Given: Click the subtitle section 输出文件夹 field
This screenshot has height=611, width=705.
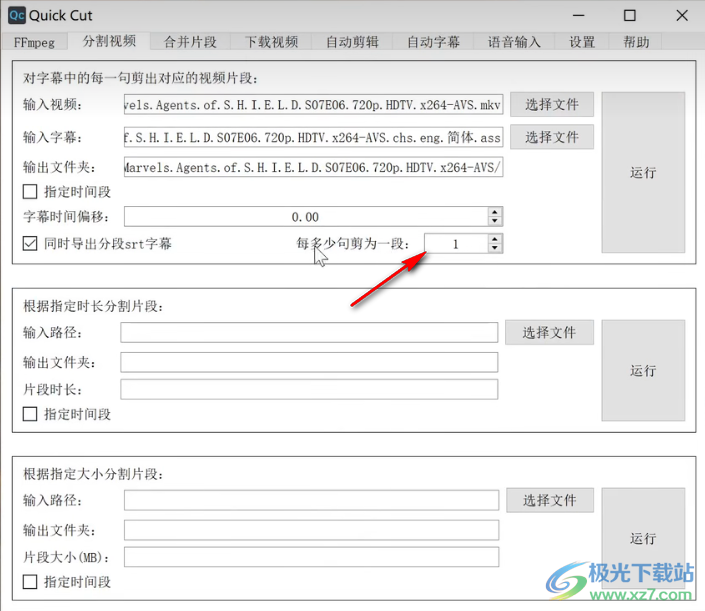Looking at the screenshot, I should [313, 167].
